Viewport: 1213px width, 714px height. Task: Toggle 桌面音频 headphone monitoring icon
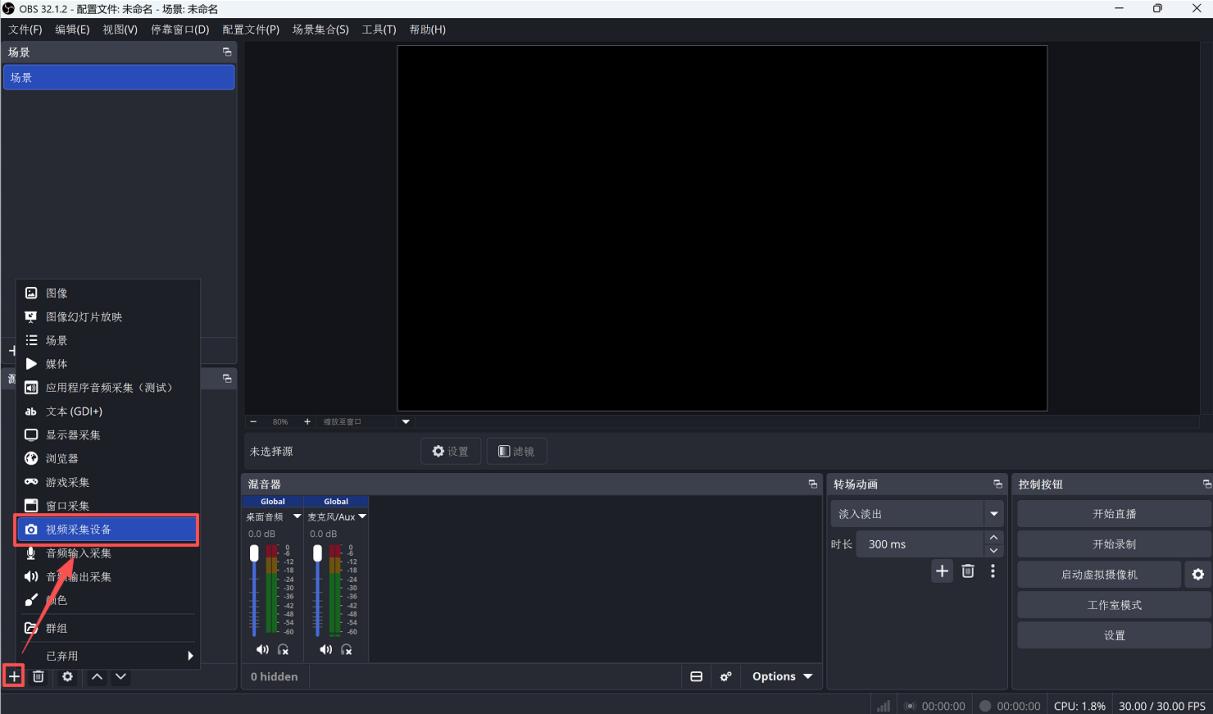pyautogui.click(x=283, y=649)
